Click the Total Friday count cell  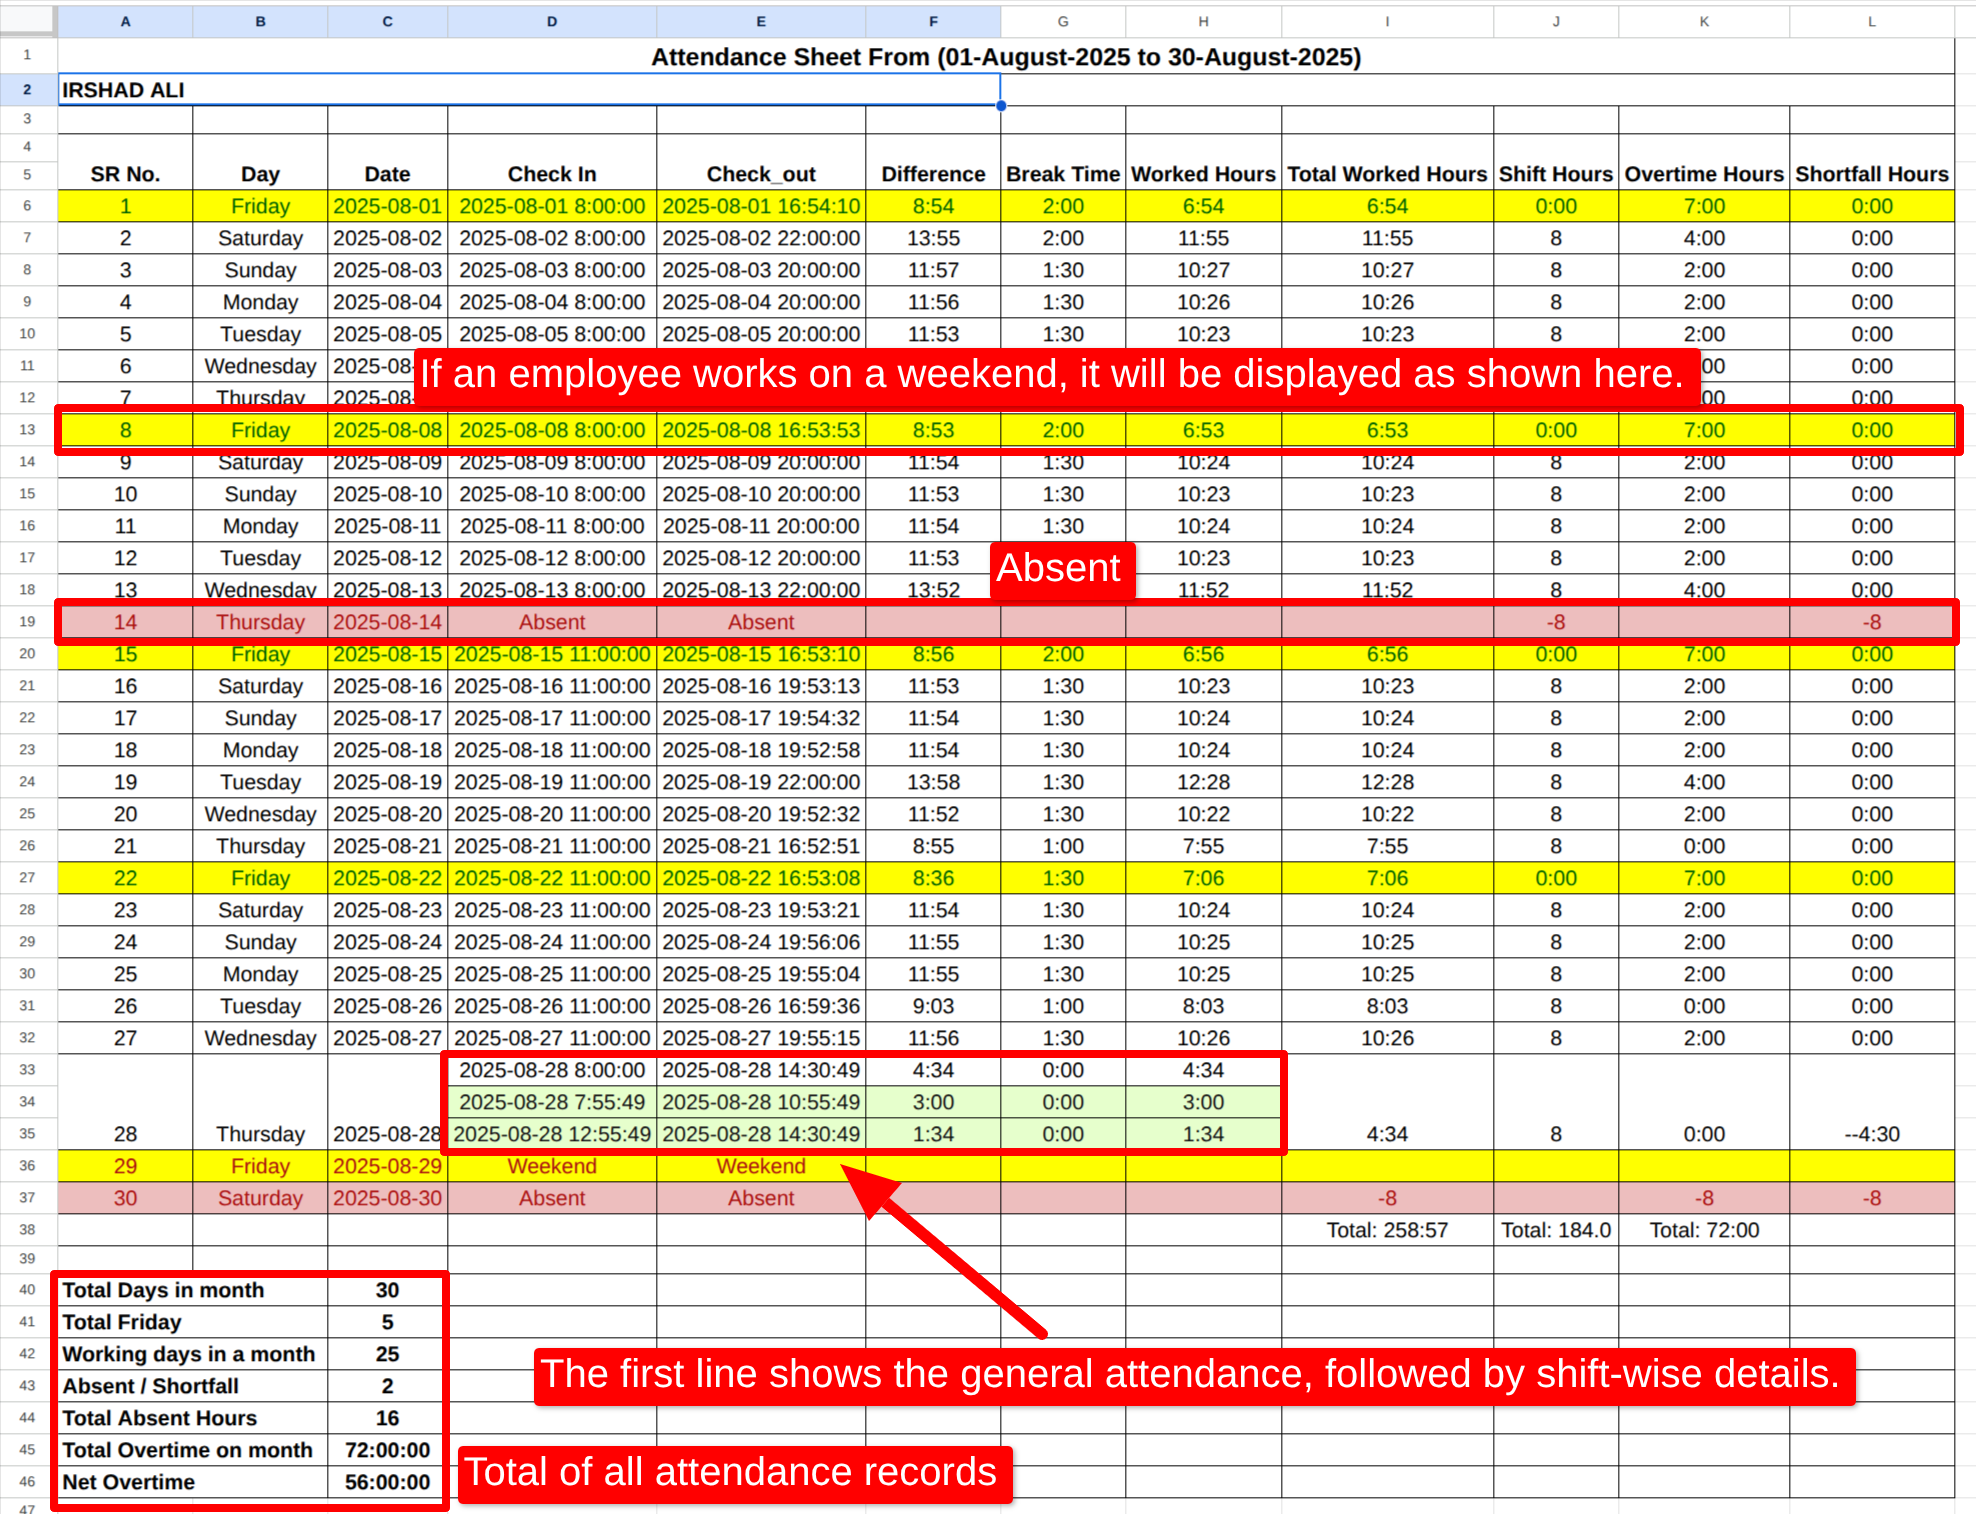click(387, 1322)
